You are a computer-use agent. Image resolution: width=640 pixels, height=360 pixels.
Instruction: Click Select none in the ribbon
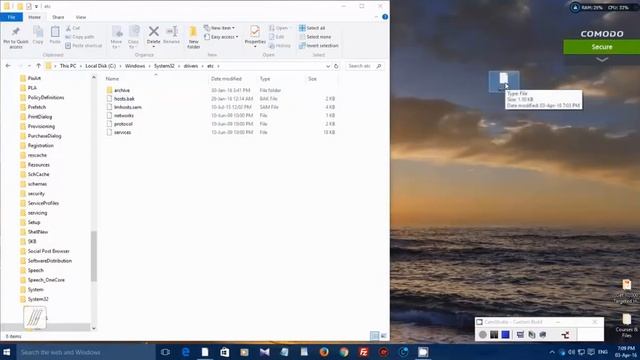click(x=315, y=37)
